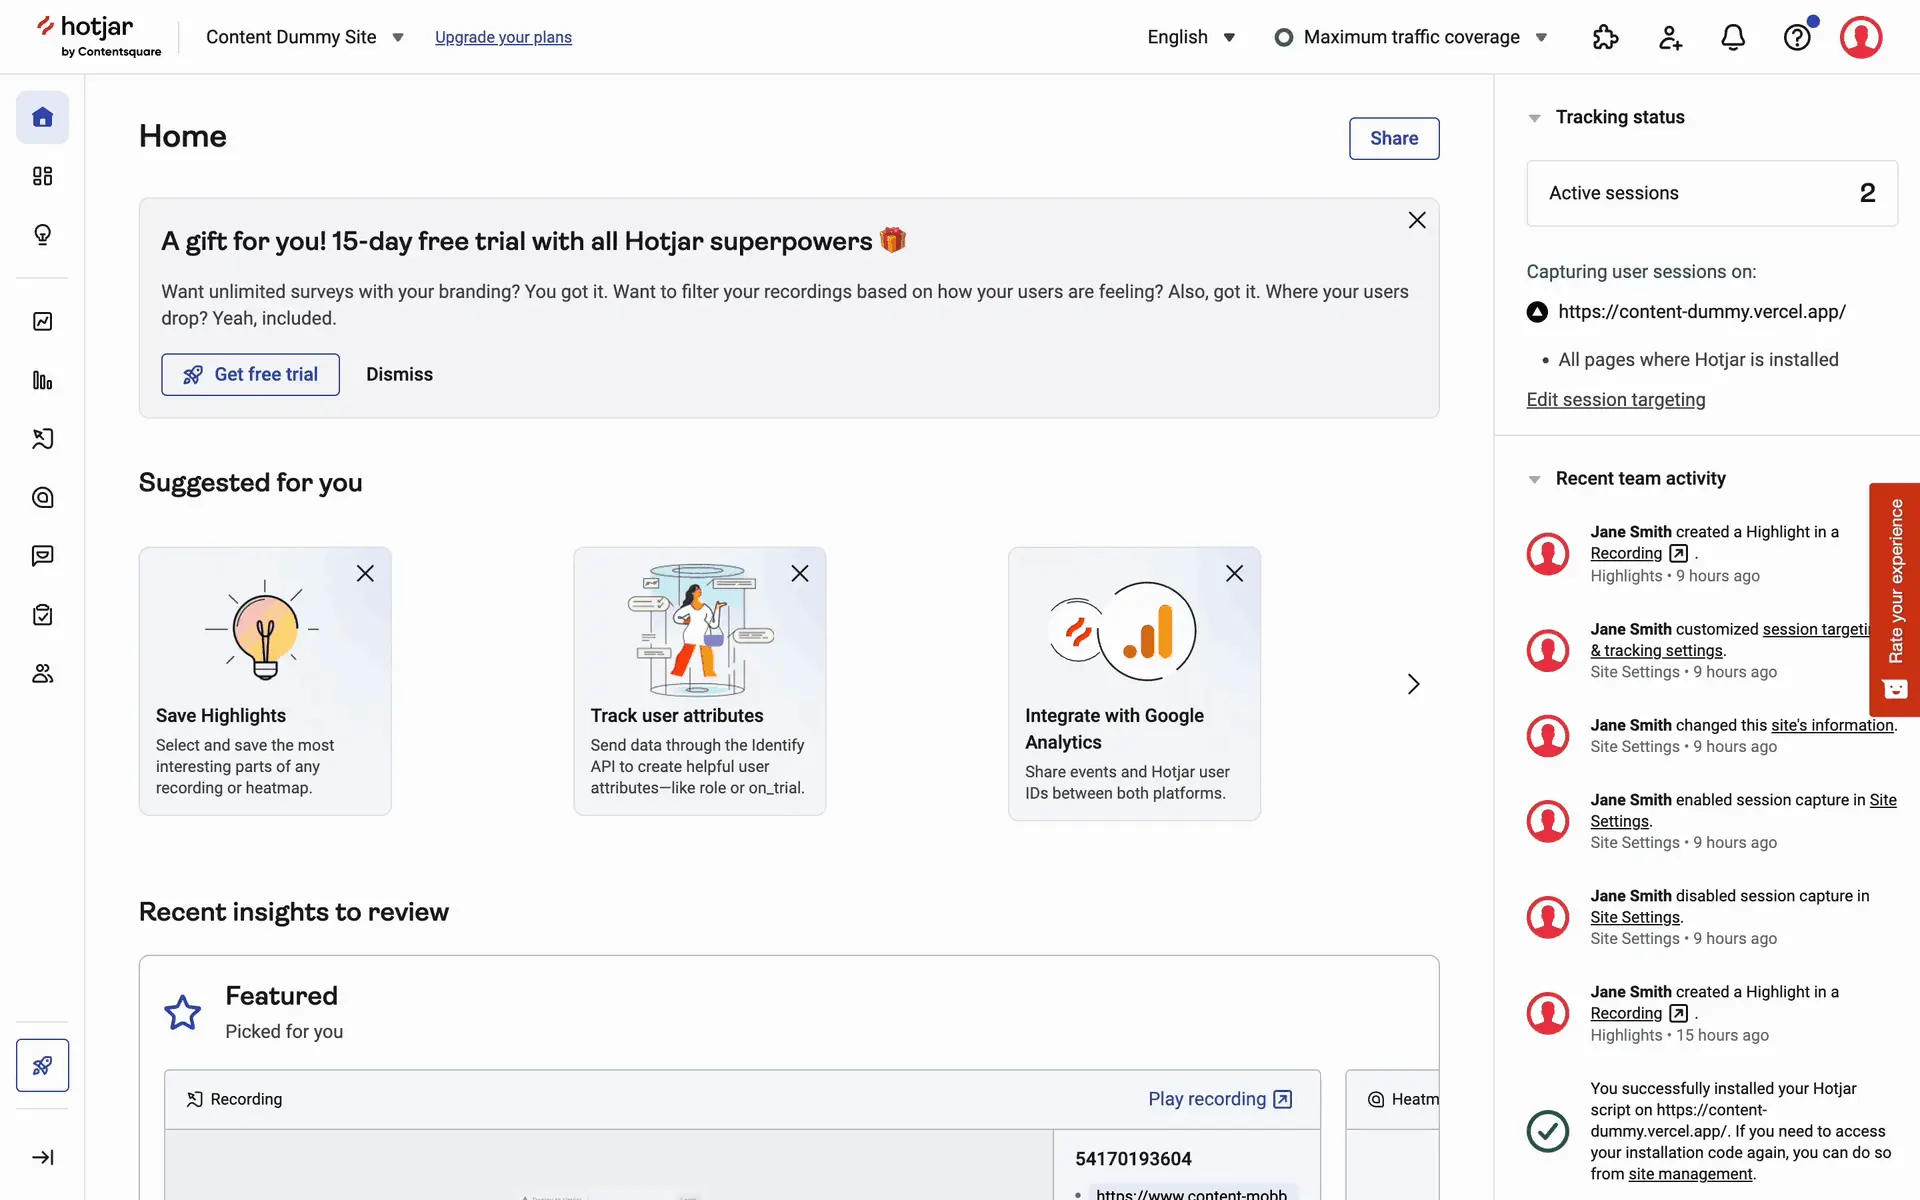Open the Feedback sidebar icon
The image size is (1920, 1200).
click(42, 556)
